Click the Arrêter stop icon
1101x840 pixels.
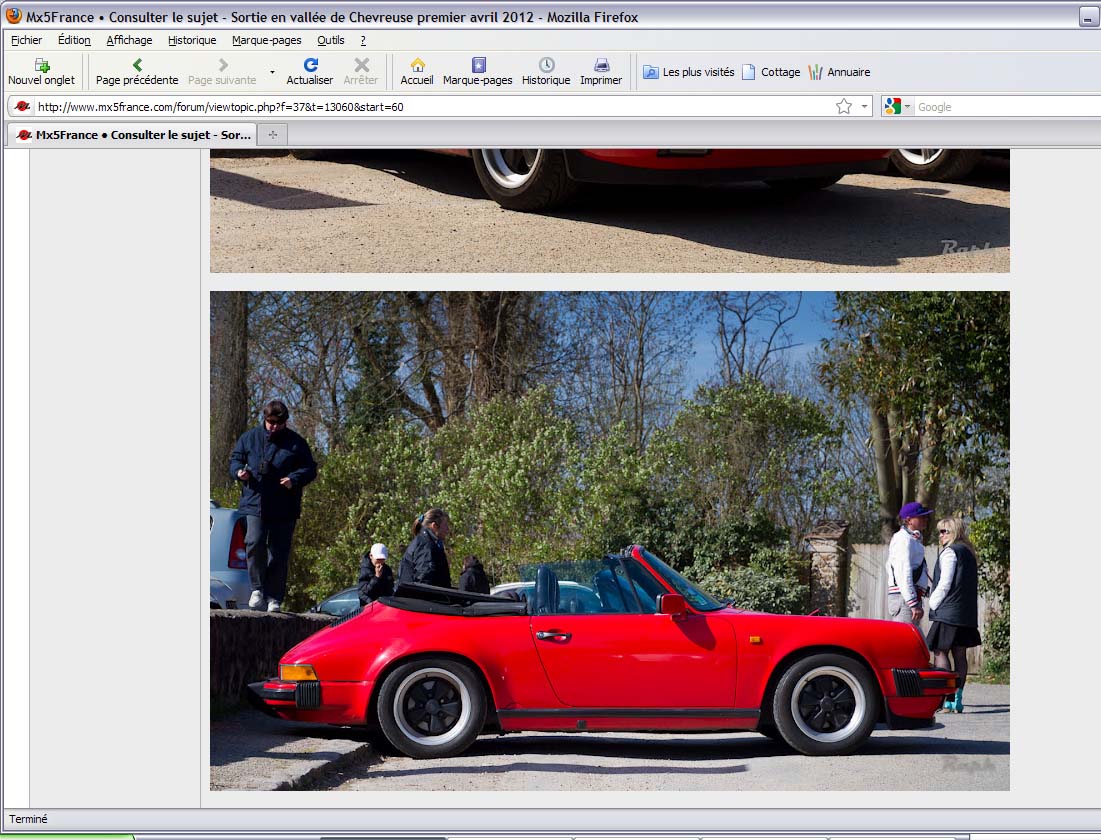click(x=361, y=72)
